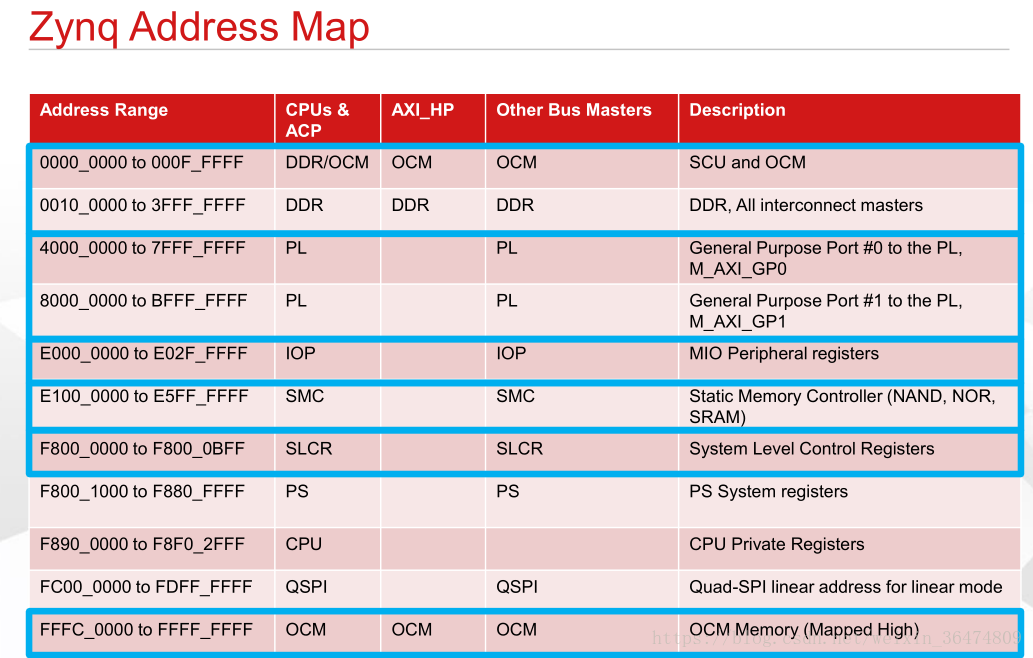Viewport: 1033px width, 658px height.
Task: Click 'IOP' in CPUs & ACP column
Action: [x=300, y=354]
